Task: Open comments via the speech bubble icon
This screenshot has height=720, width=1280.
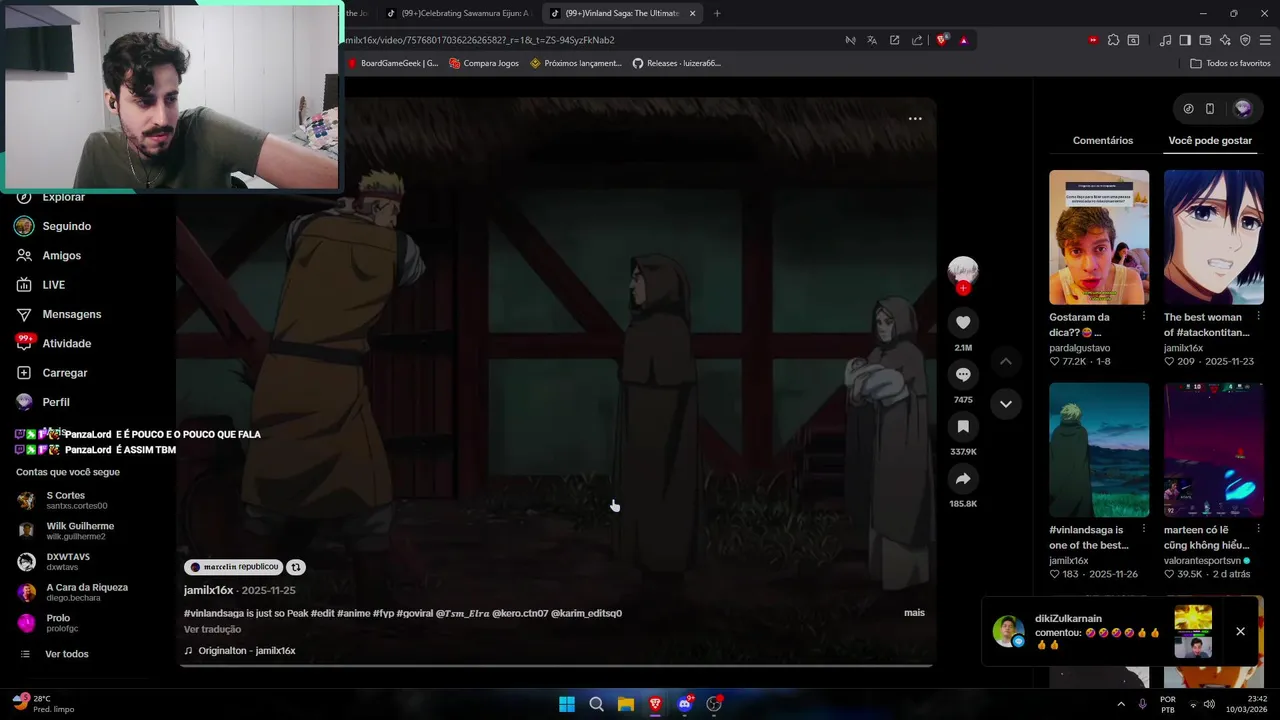Action: pos(963,374)
